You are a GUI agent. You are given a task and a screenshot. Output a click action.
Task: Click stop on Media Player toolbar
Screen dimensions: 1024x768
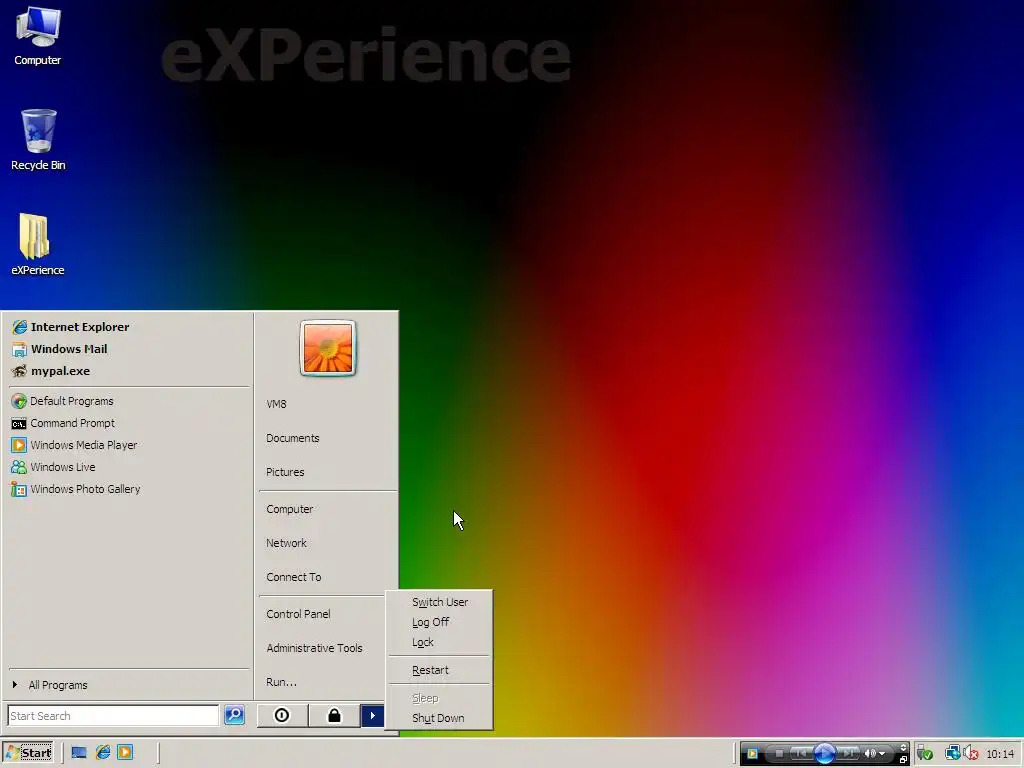tap(780, 754)
